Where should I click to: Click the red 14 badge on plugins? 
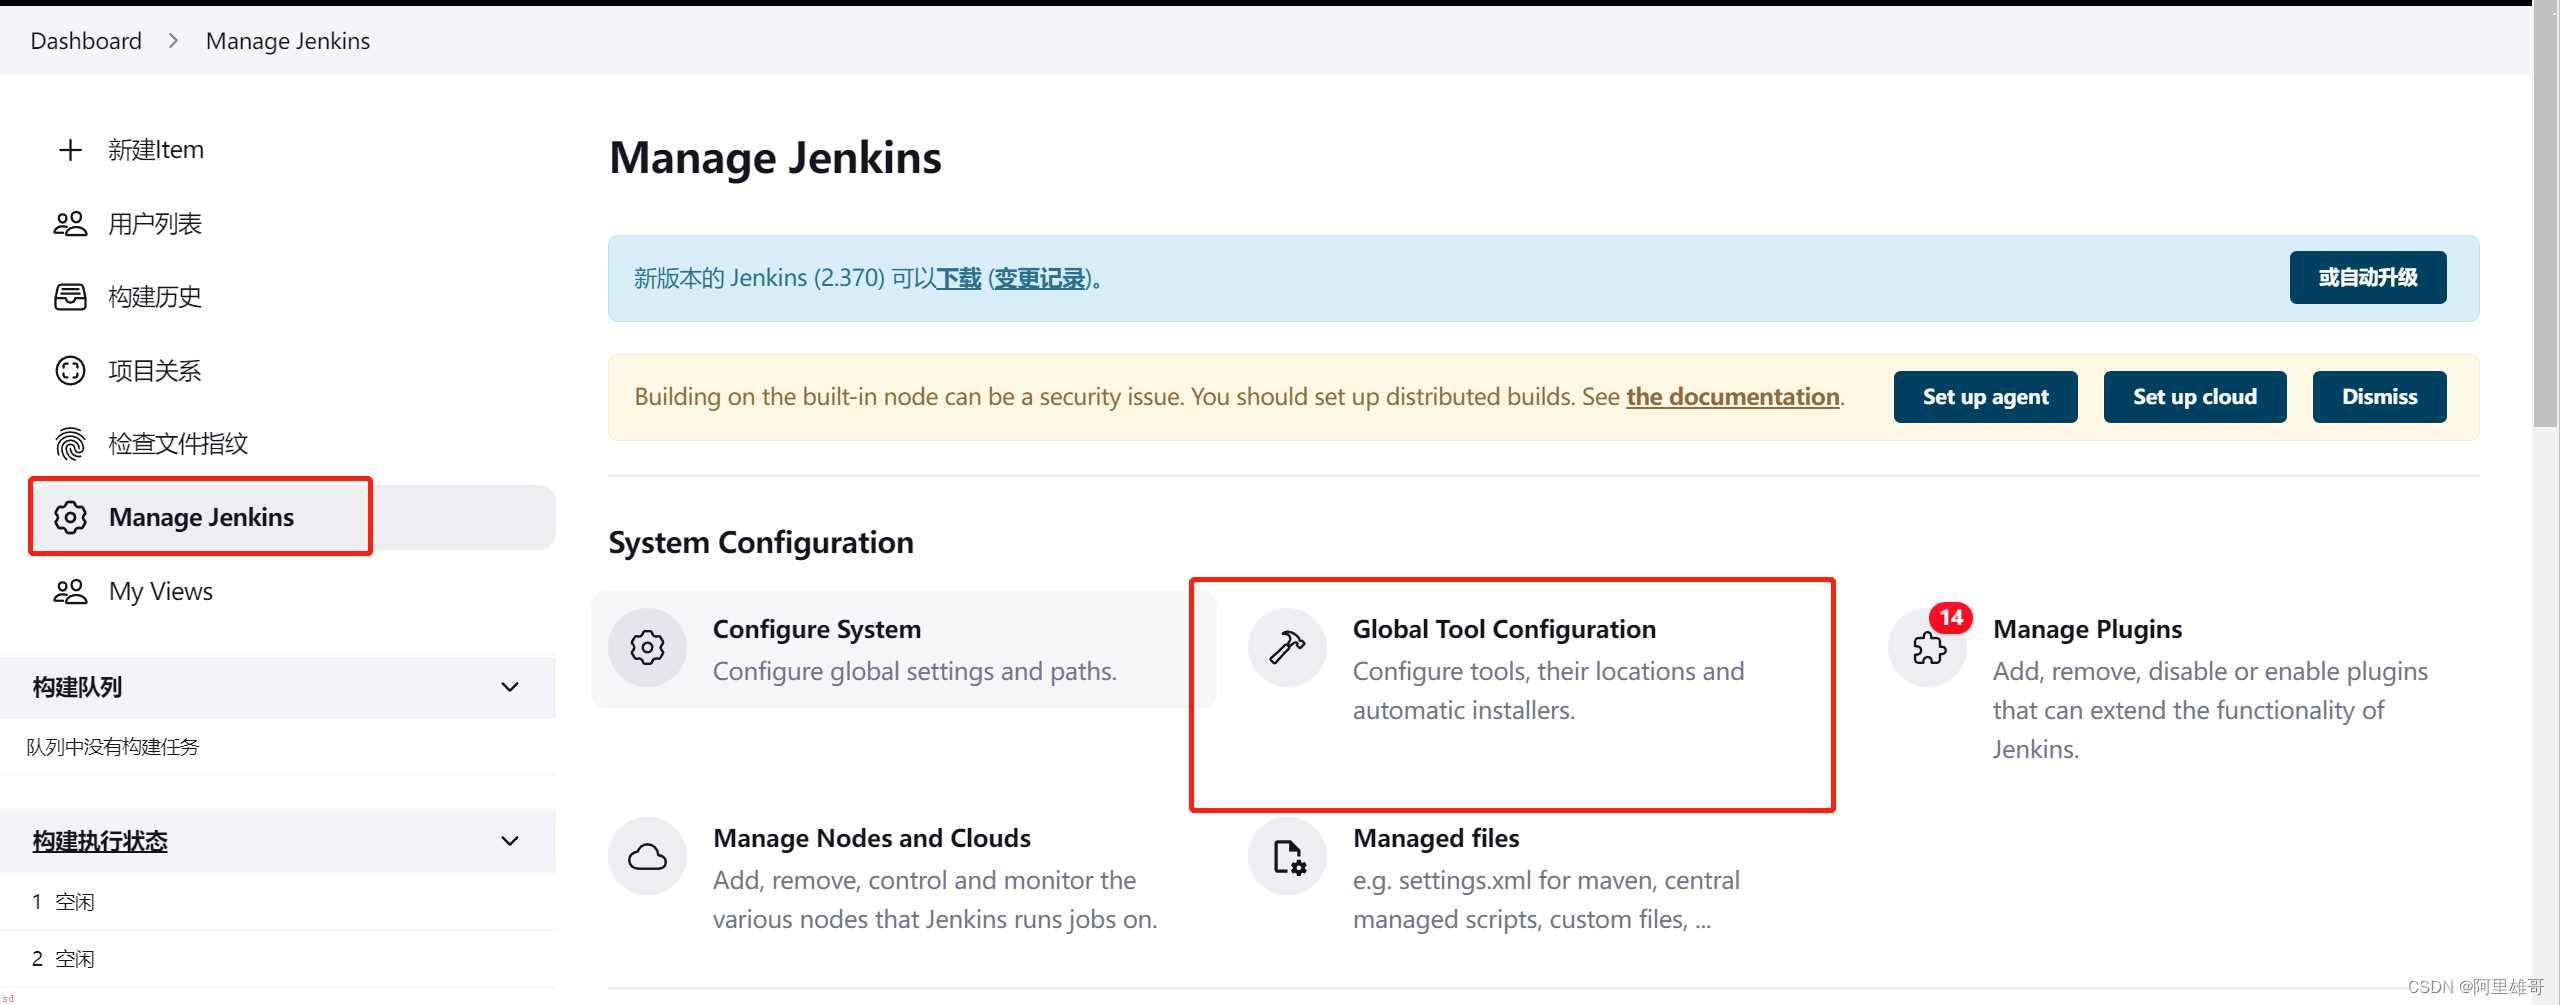coord(1951,618)
